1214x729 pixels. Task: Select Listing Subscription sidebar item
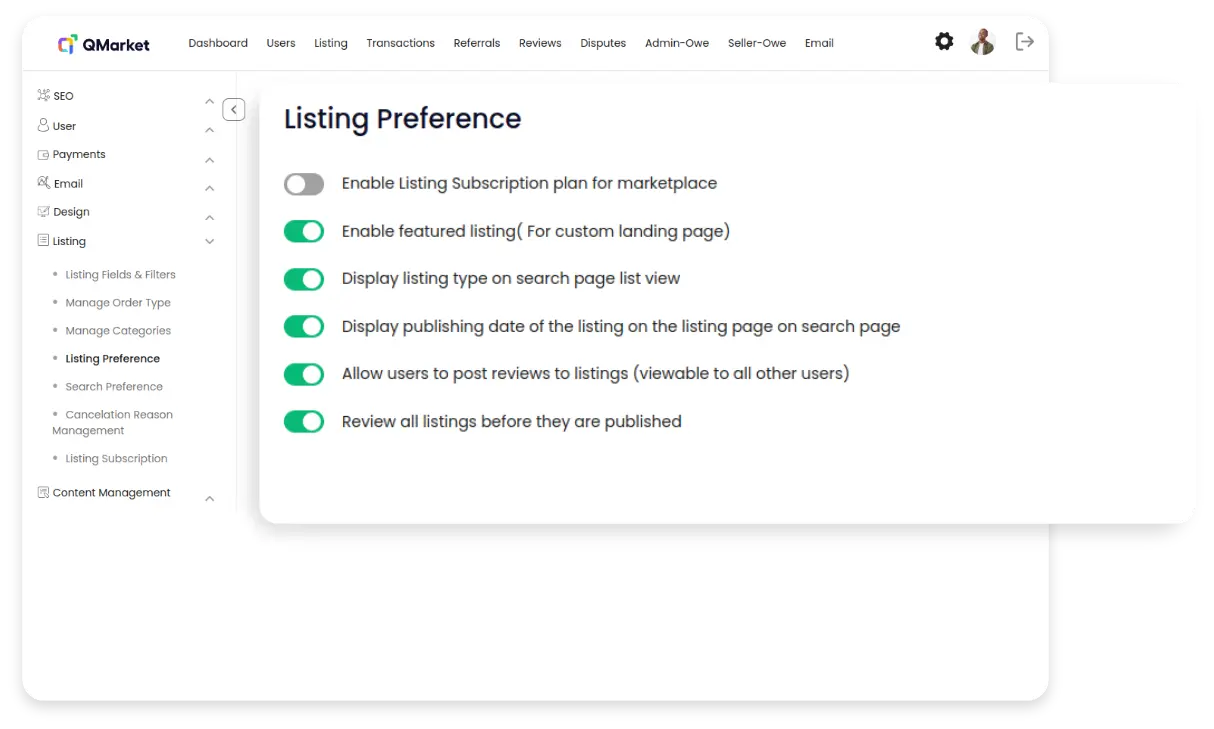[x=116, y=459]
